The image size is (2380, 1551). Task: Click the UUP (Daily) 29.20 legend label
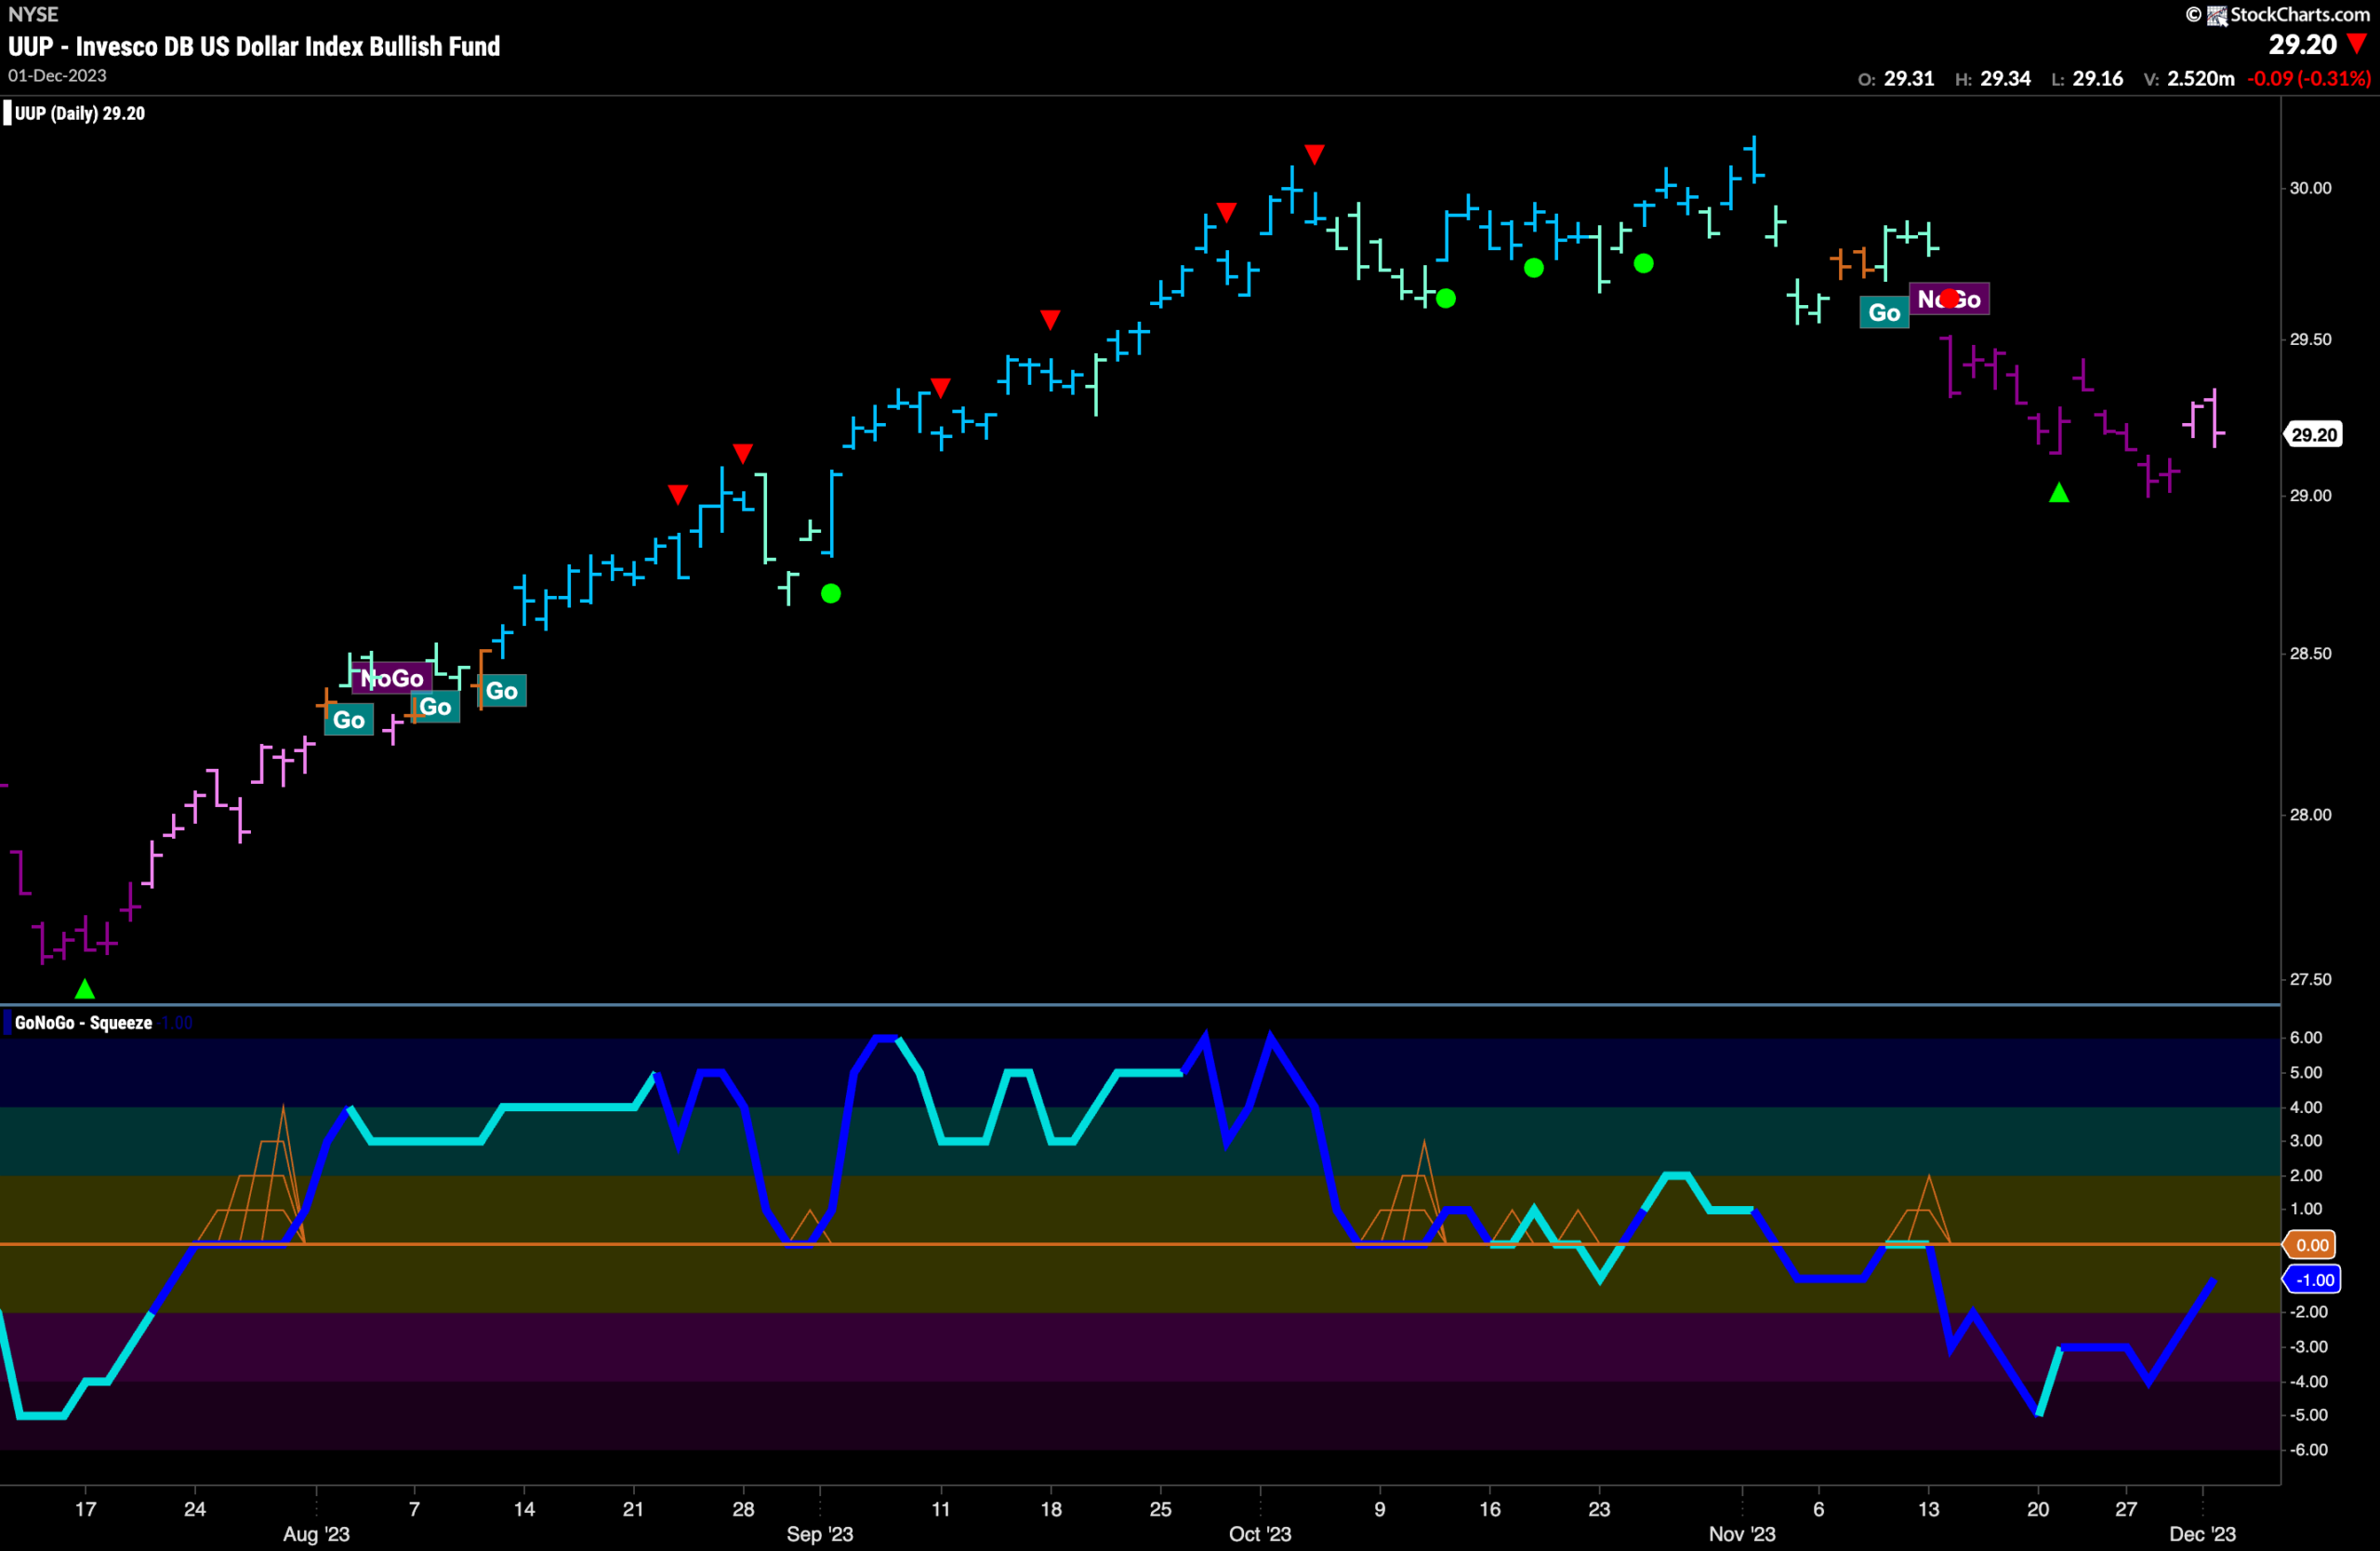tap(79, 113)
